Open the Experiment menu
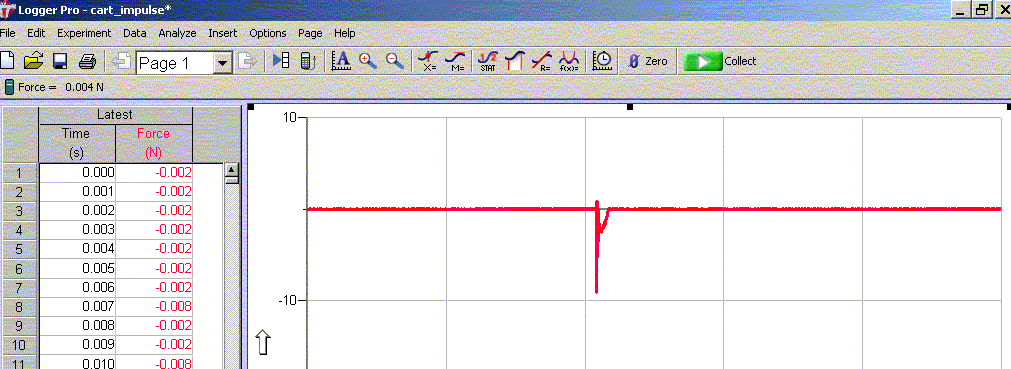 click(84, 33)
